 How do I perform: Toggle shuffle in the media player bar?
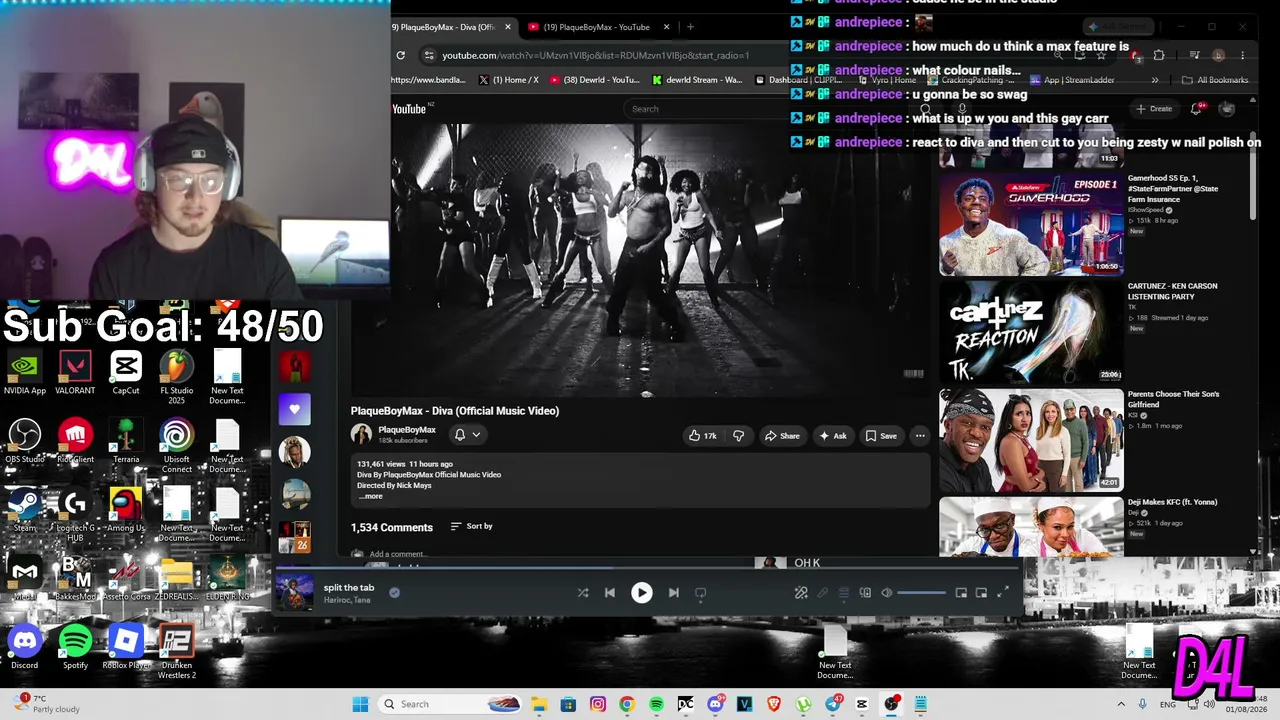[x=583, y=593]
